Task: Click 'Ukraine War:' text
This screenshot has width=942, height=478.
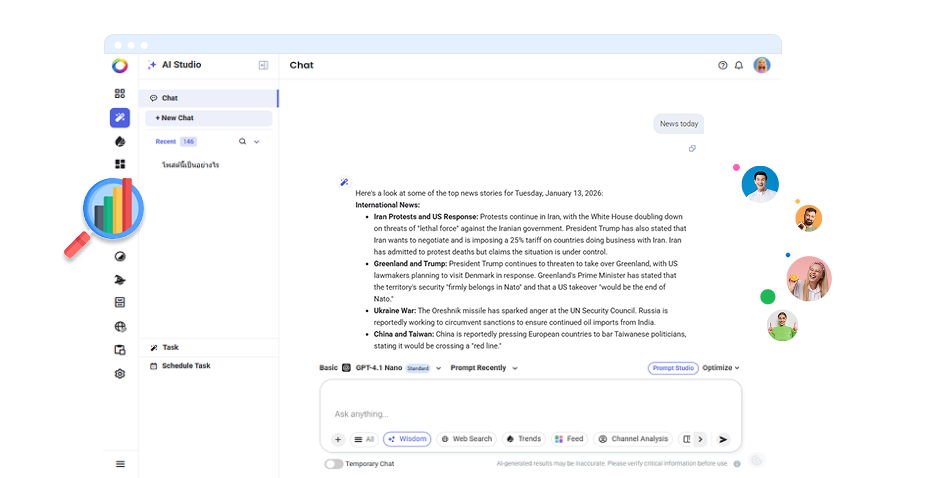Action: point(395,310)
